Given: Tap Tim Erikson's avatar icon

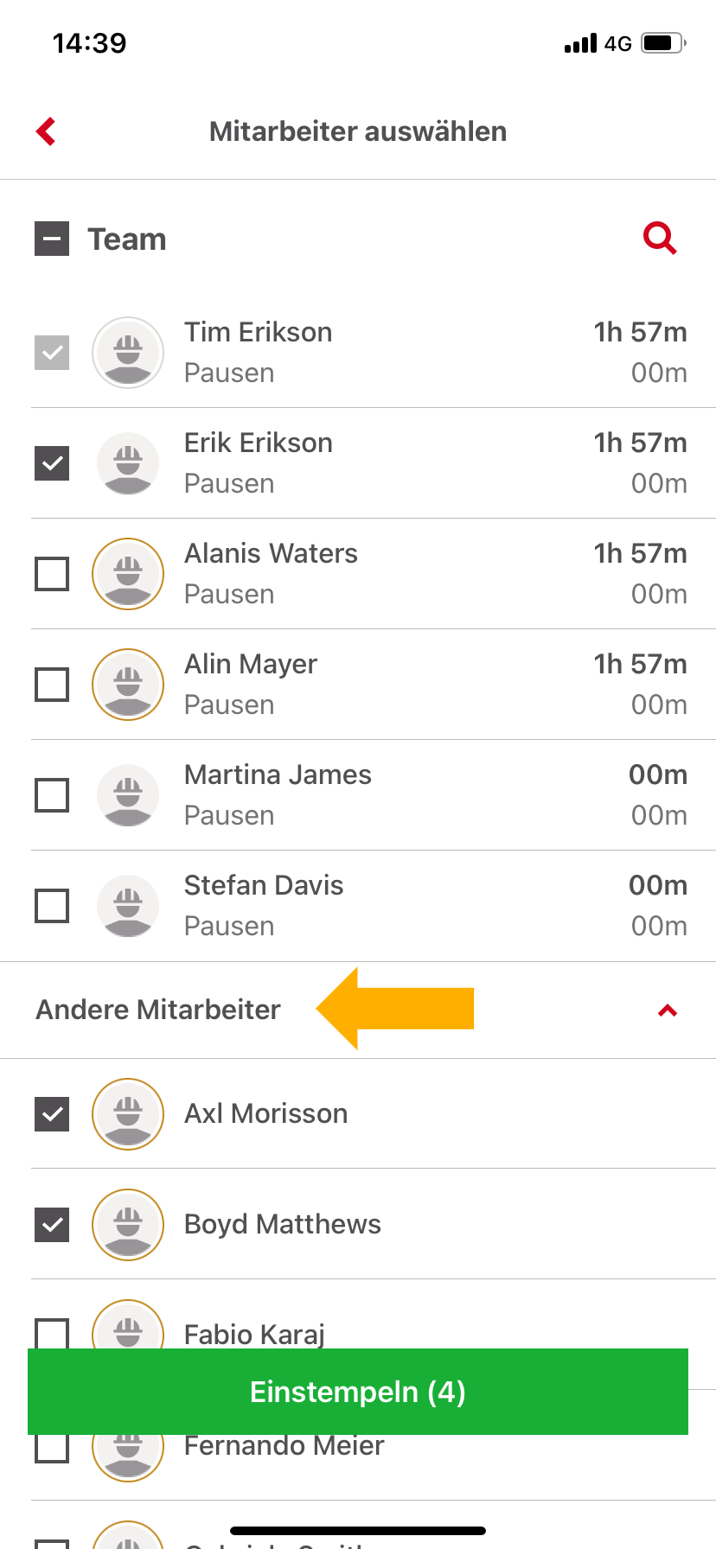Looking at the screenshot, I should [127, 352].
